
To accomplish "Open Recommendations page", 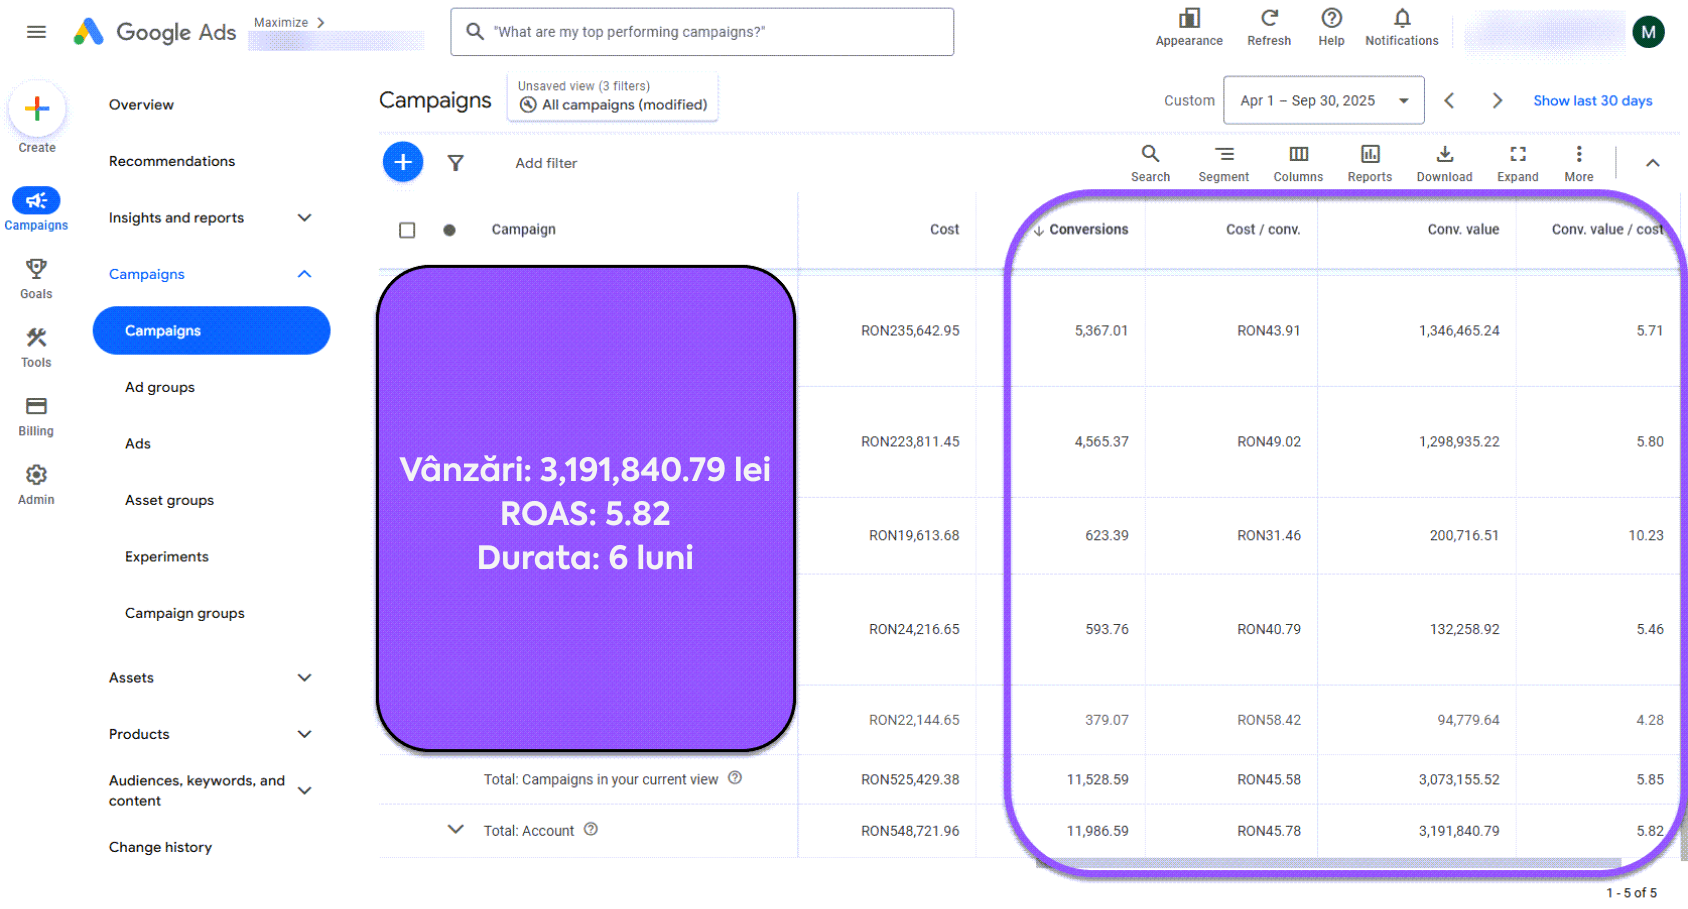I will tap(172, 161).
